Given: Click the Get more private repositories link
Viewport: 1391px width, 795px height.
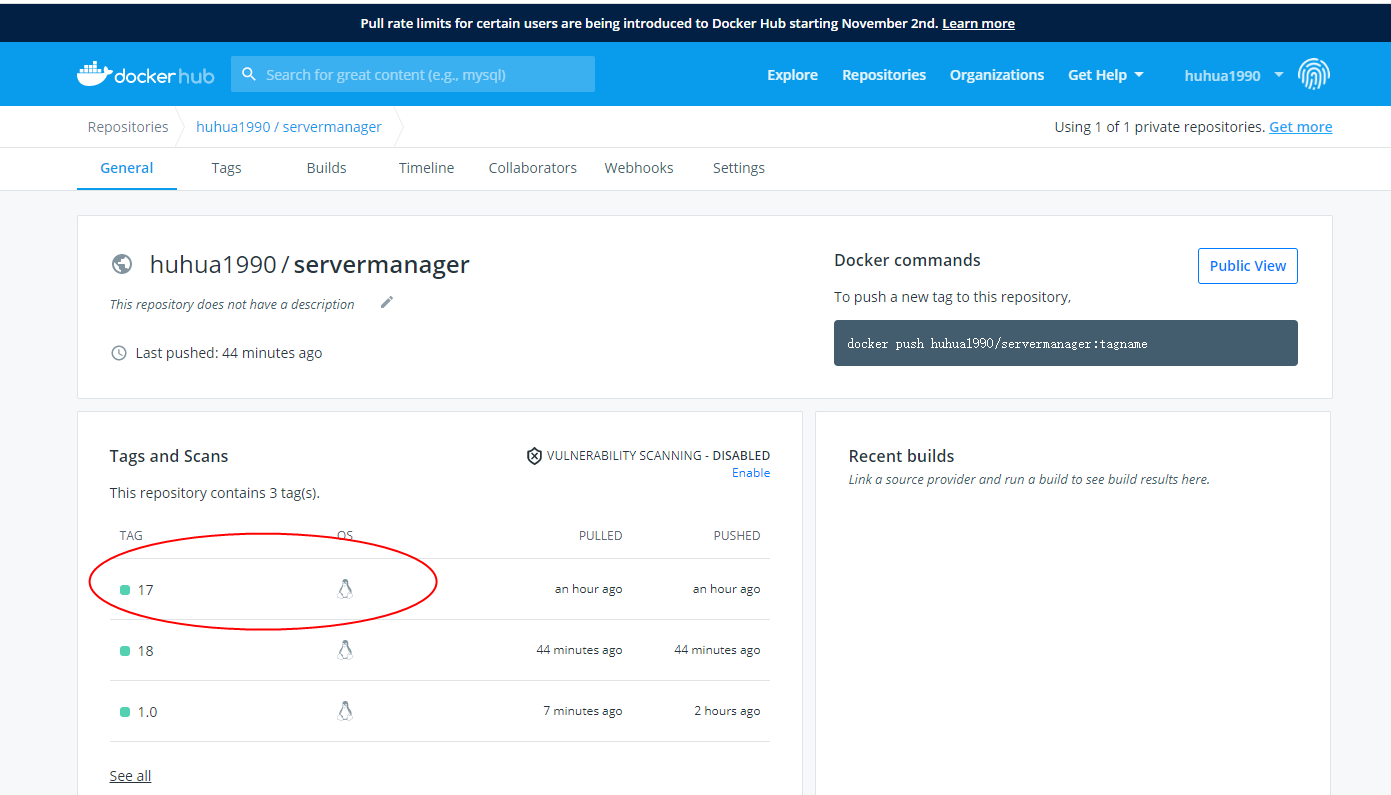Looking at the screenshot, I should click(1301, 127).
